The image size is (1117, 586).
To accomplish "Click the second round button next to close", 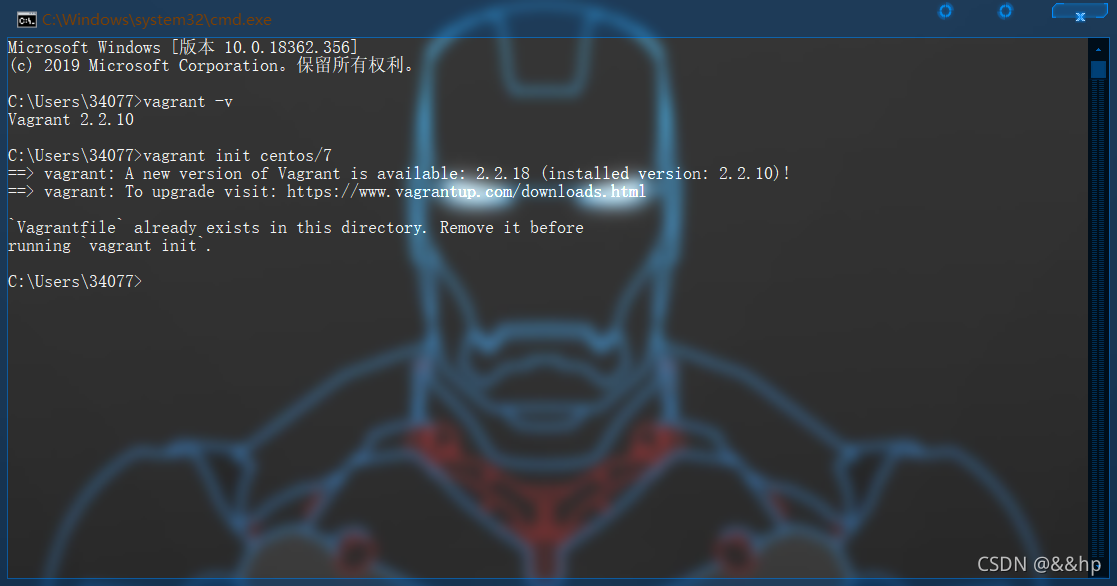I will tap(1005, 11).
